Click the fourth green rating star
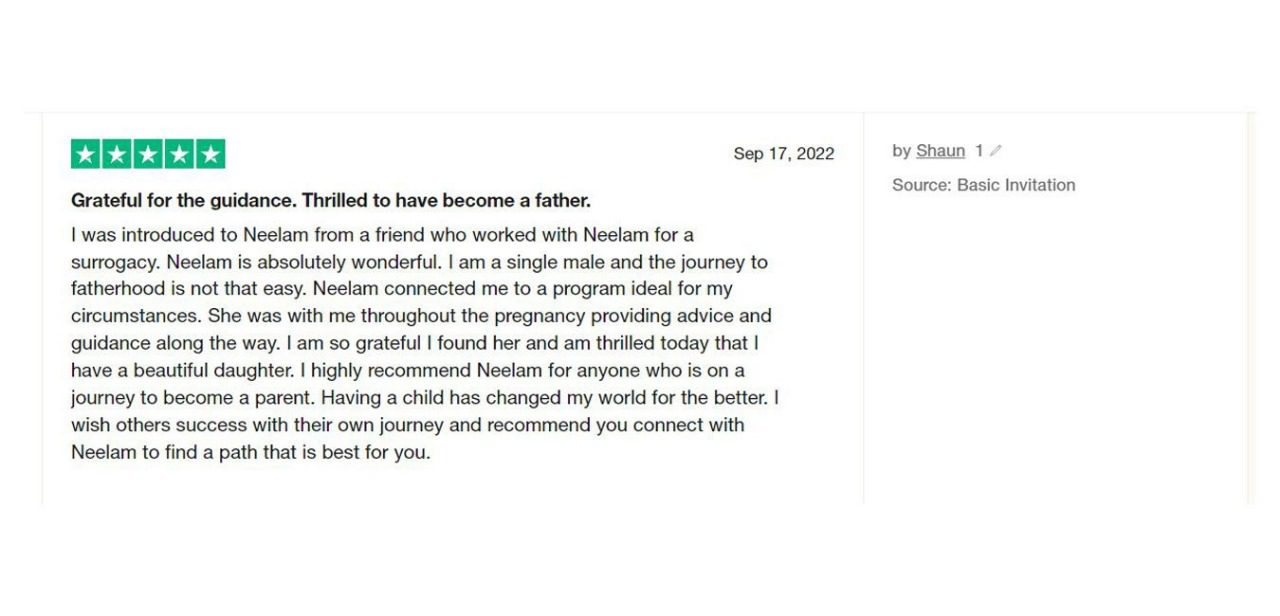 click(x=179, y=154)
